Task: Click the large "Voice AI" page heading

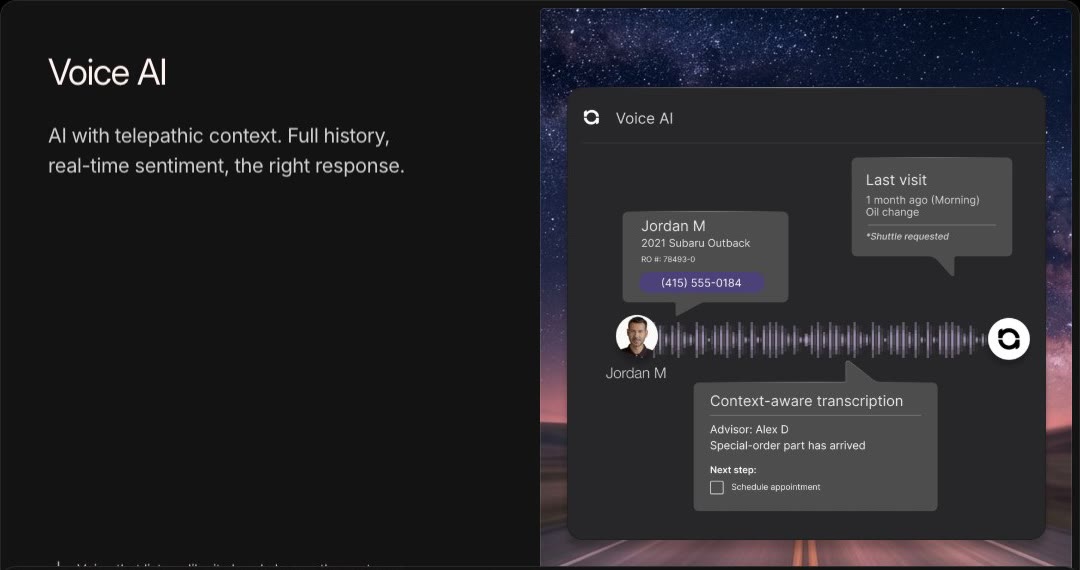Action: [x=107, y=72]
